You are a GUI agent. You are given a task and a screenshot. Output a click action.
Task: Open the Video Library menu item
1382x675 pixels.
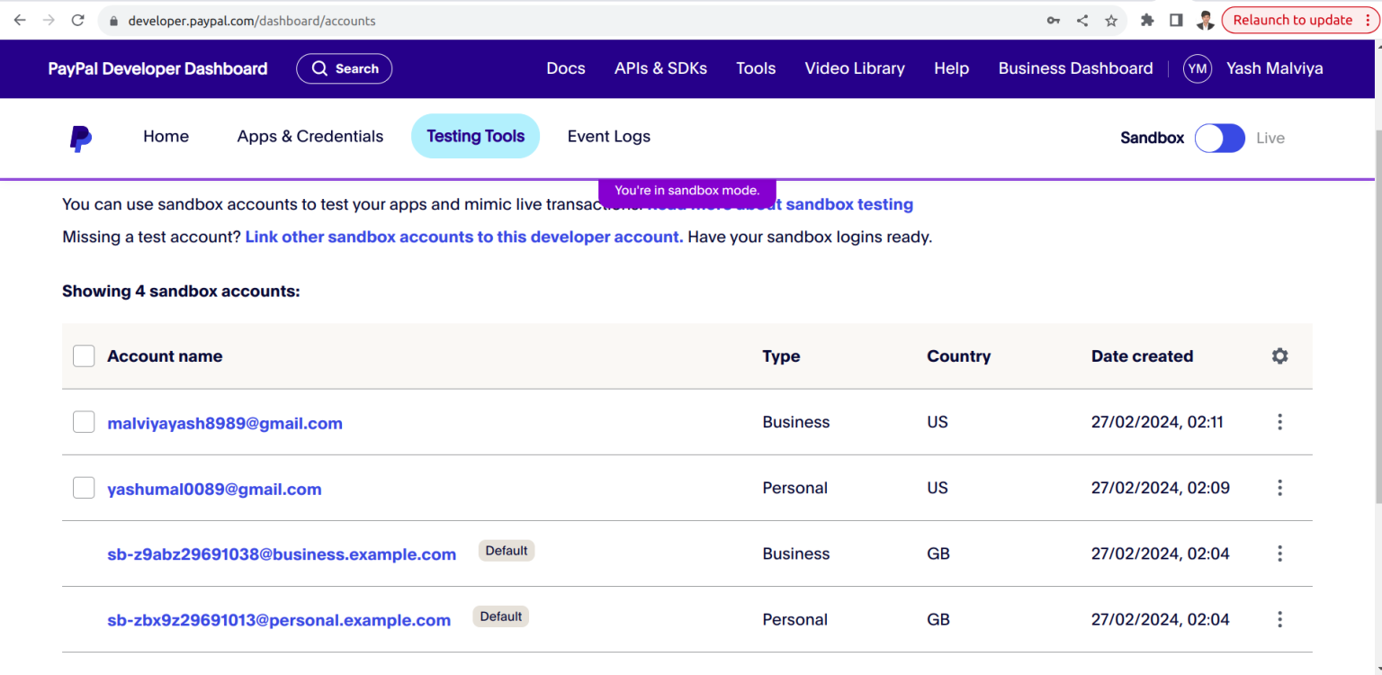coord(854,68)
